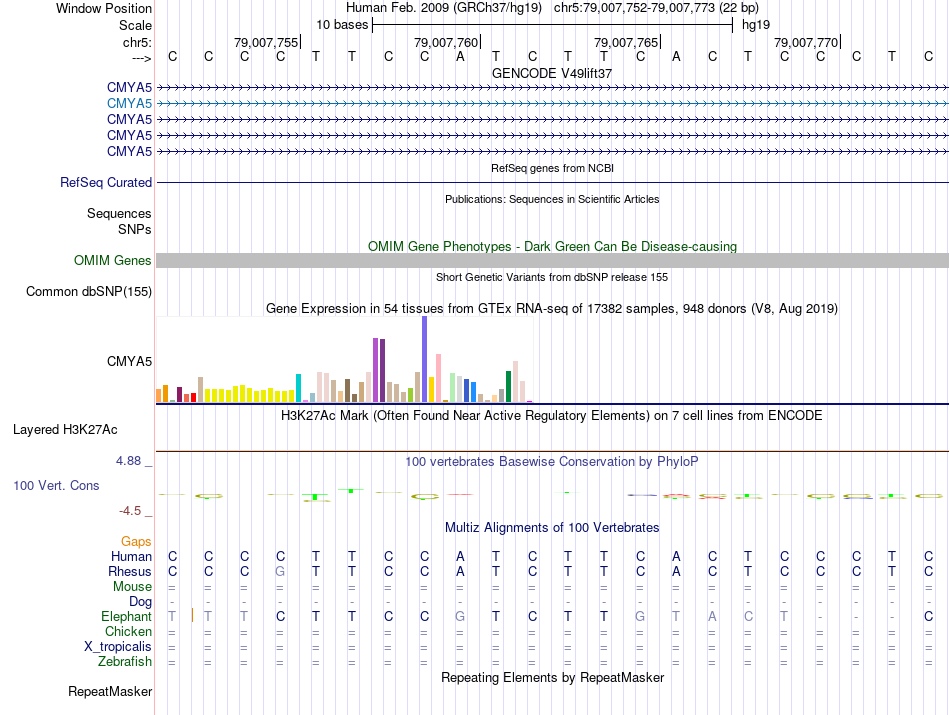950x715 pixels.
Task: Click the orange insertion mark in Elephant row
Action: [192, 615]
